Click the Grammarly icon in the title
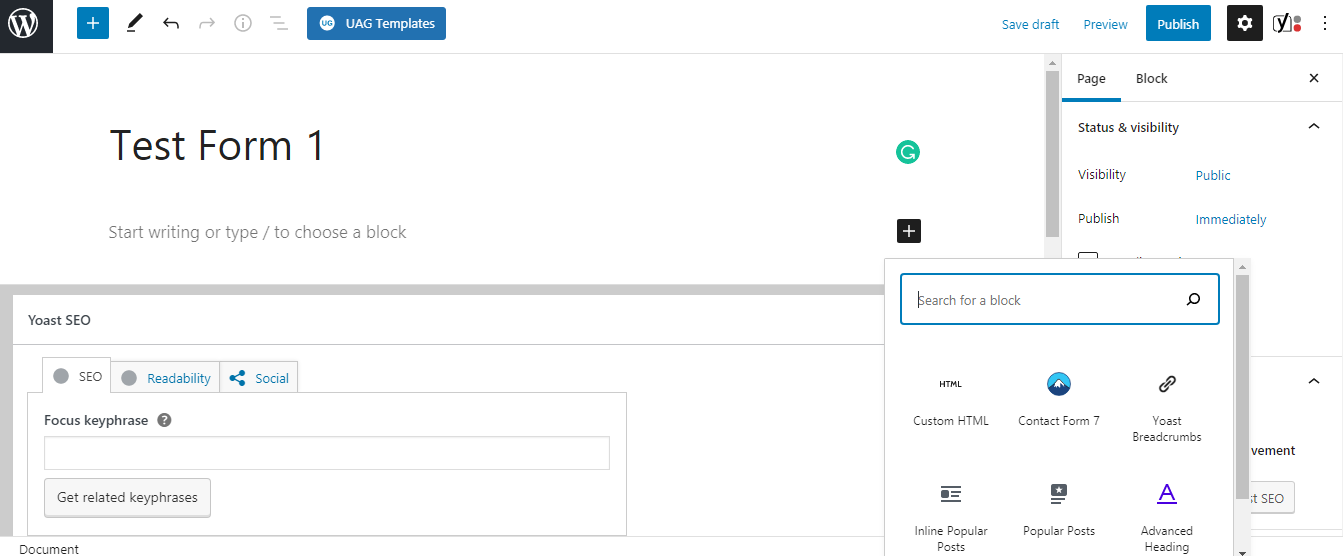This screenshot has height=556, width=1343. [x=908, y=152]
